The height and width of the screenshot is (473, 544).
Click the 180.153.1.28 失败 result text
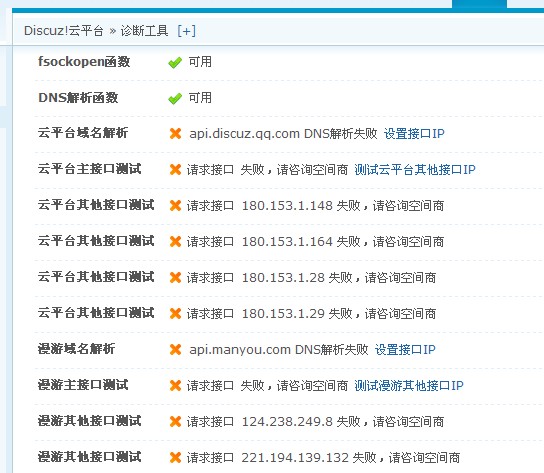(311, 278)
